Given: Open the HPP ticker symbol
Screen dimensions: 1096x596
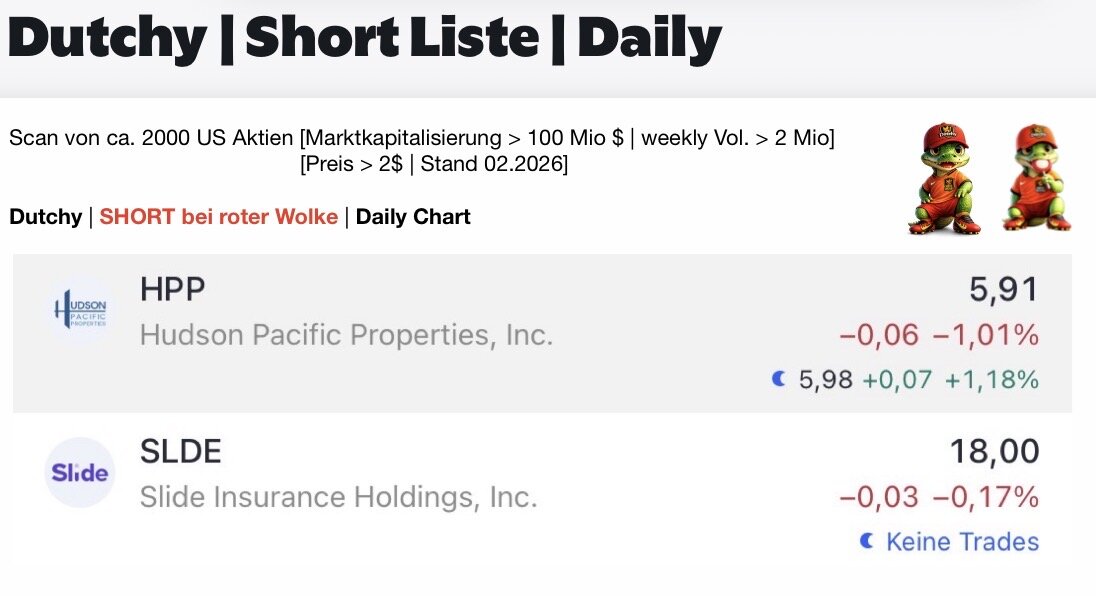Looking at the screenshot, I should 173,290.
